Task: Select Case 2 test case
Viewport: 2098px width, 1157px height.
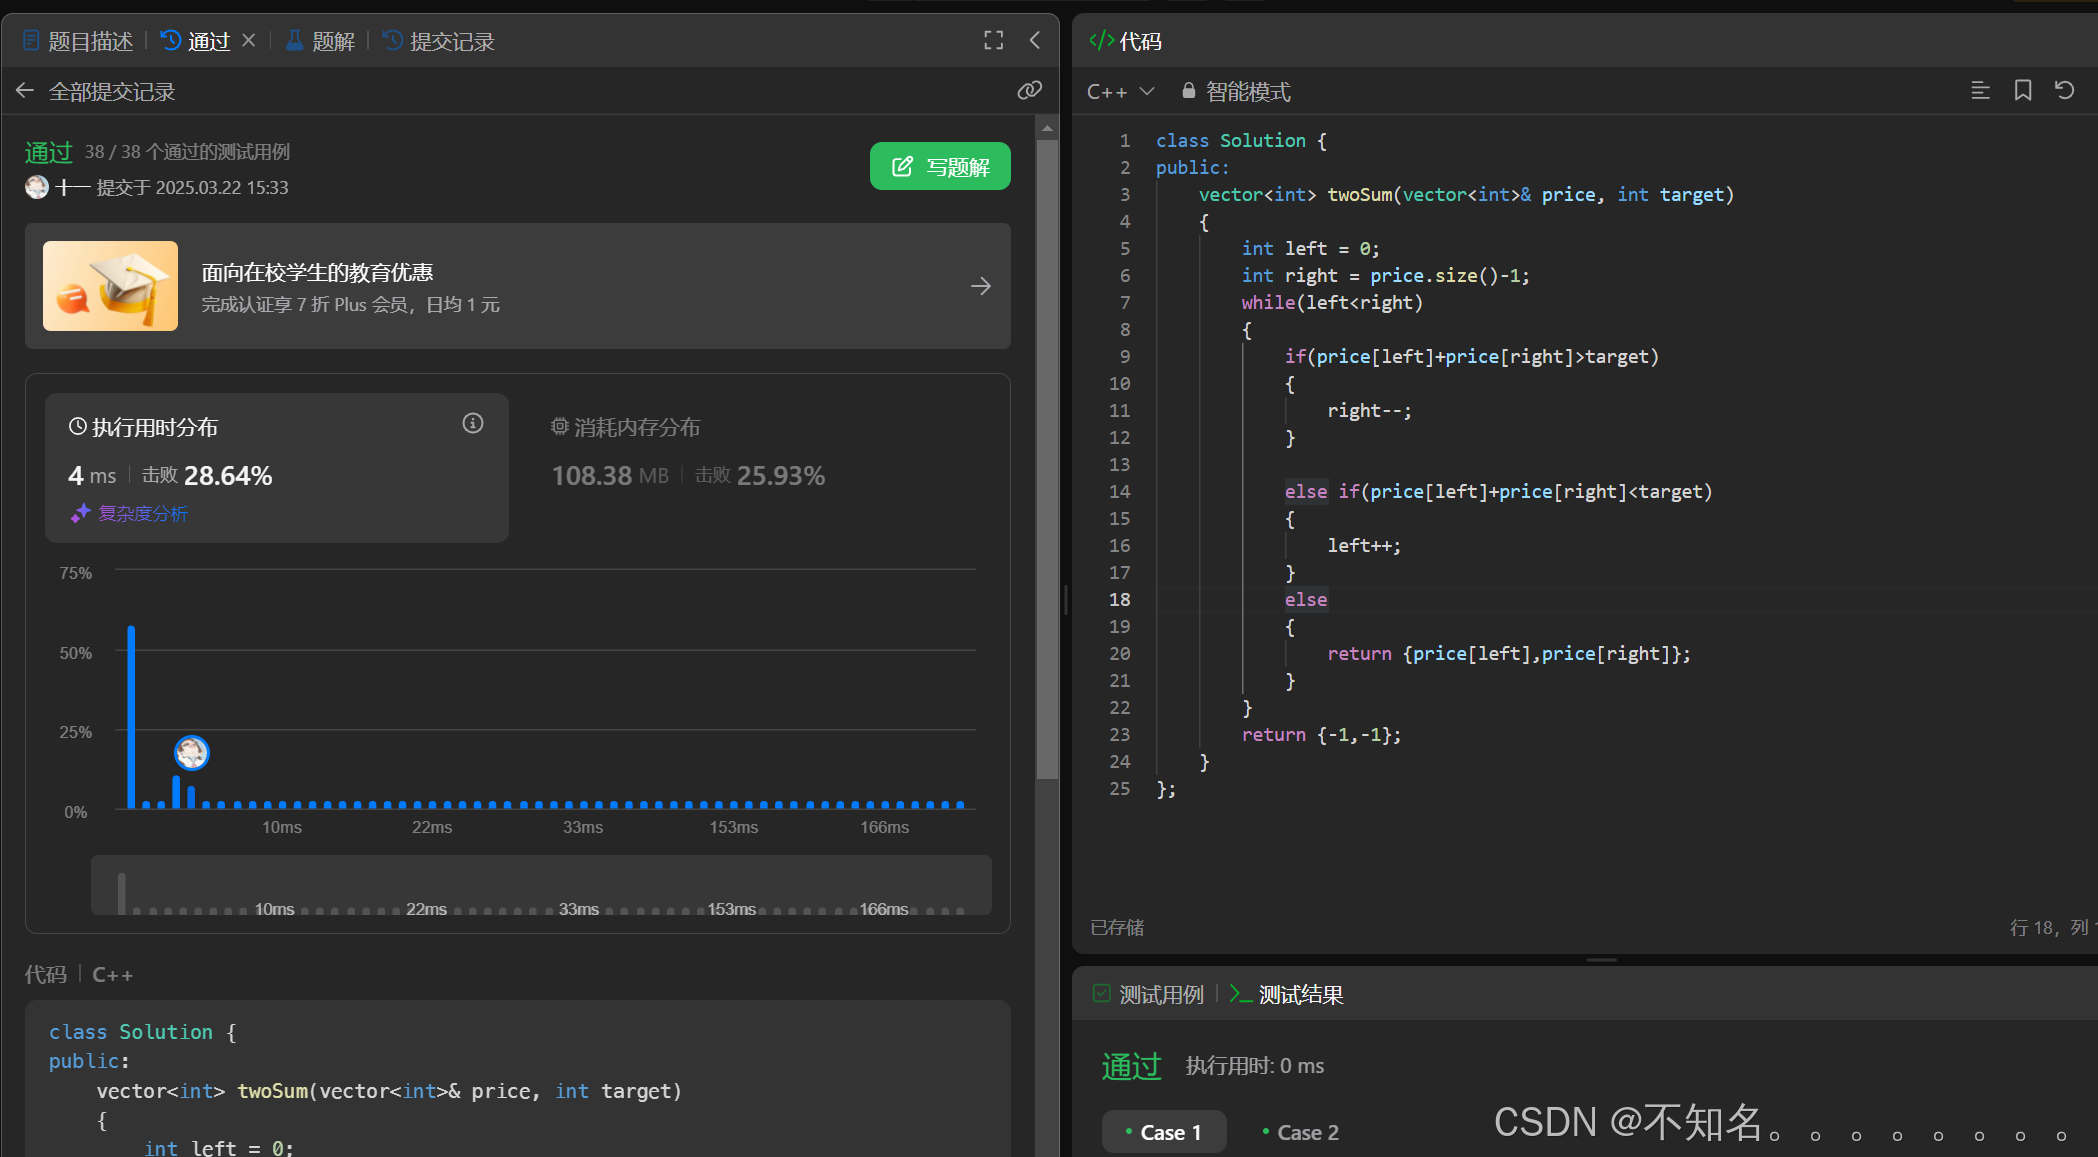Action: pyautogui.click(x=1301, y=1132)
